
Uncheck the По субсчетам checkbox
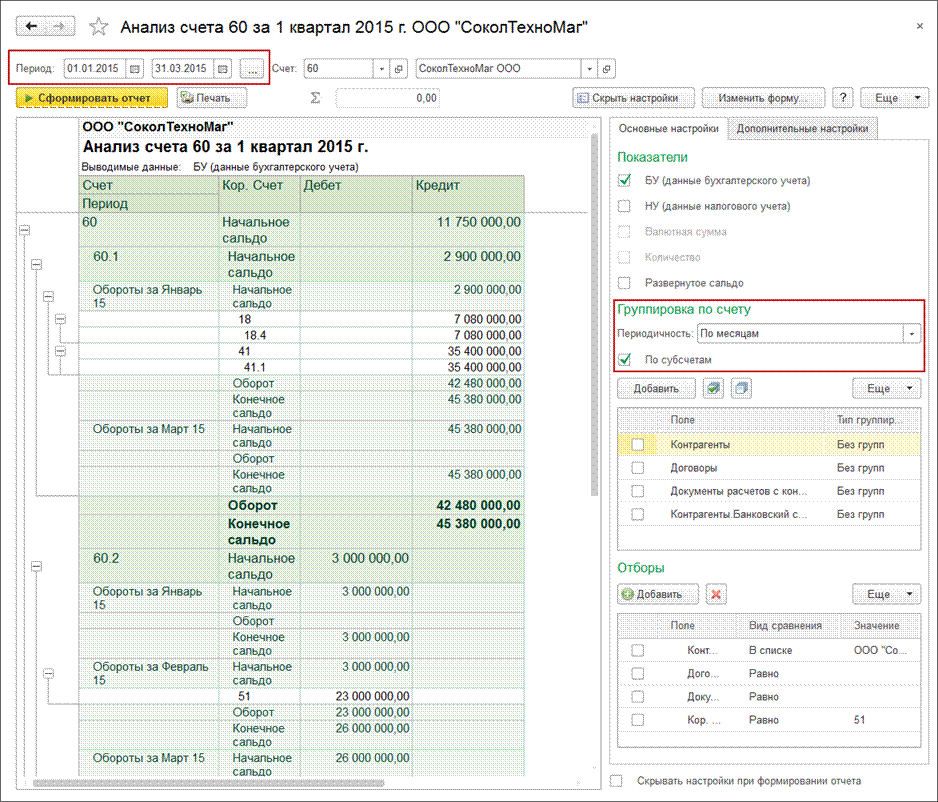(x=625, y=359)
